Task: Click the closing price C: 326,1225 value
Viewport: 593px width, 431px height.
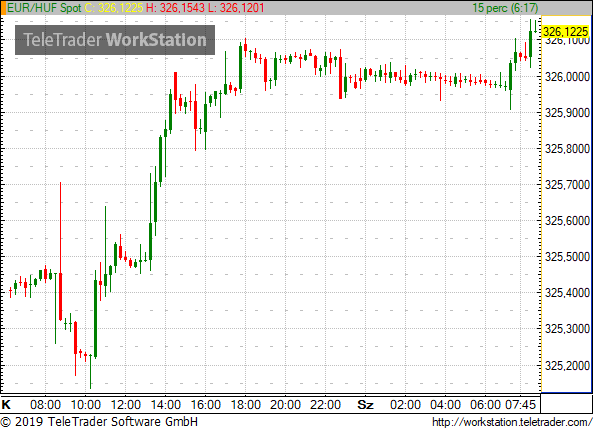Action: click(113, 8)
